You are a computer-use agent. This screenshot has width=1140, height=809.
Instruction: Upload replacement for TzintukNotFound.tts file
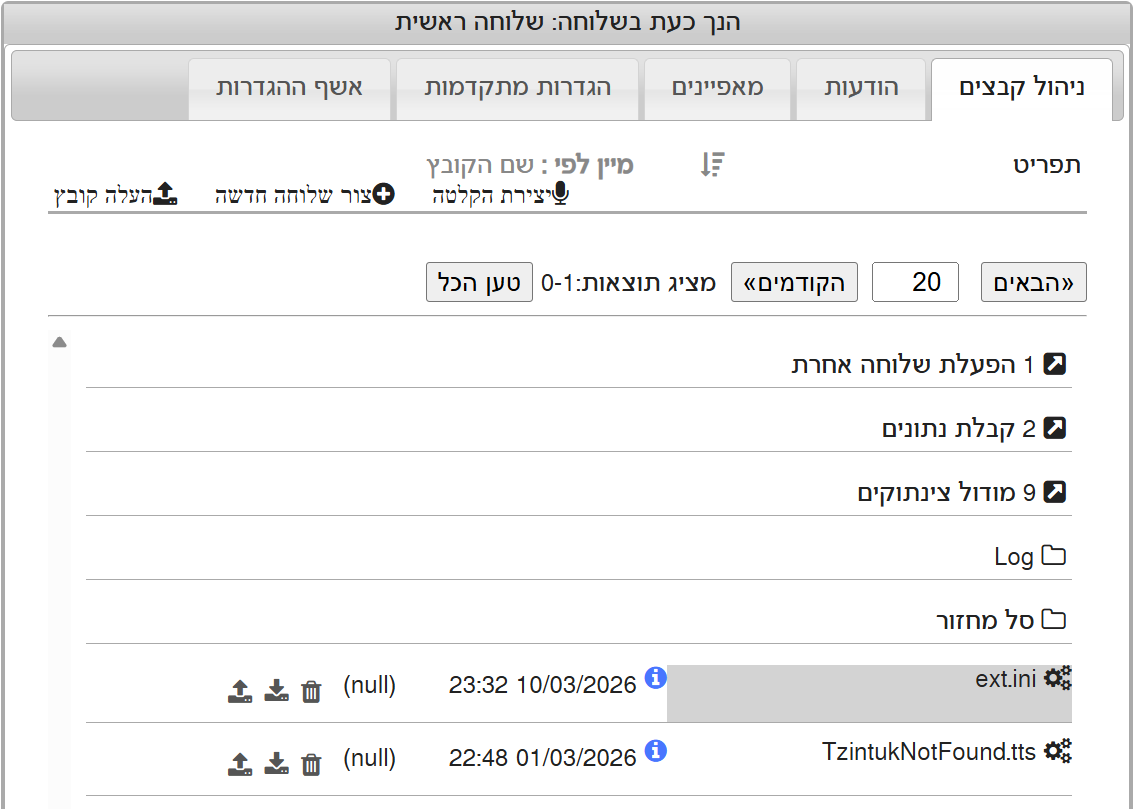240,765
